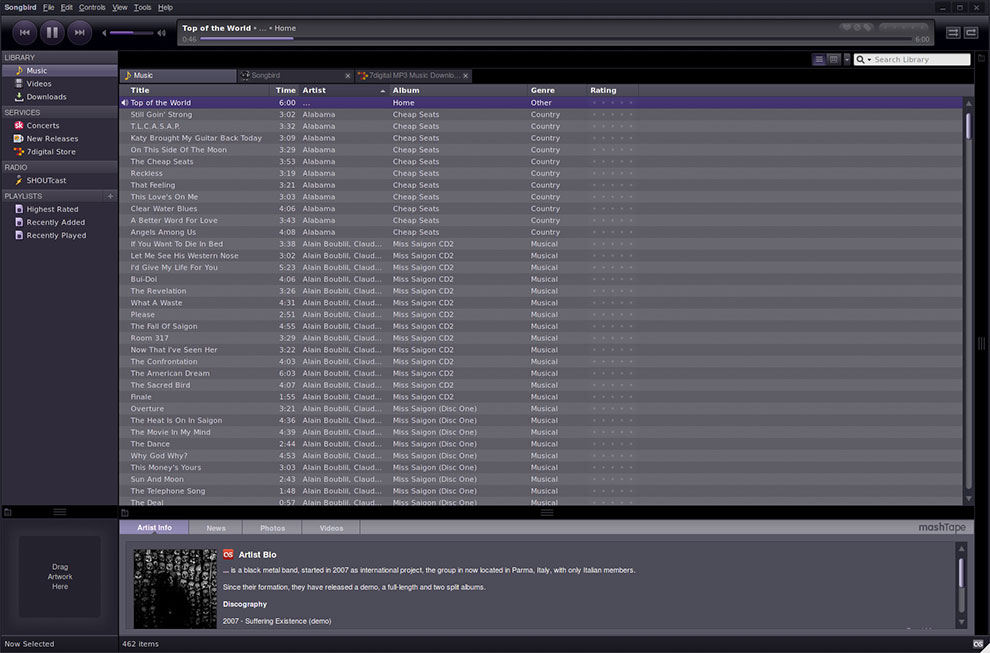Open the view options dropdown arrow
This screenshot has height=653, width=990.
(847, 59)
